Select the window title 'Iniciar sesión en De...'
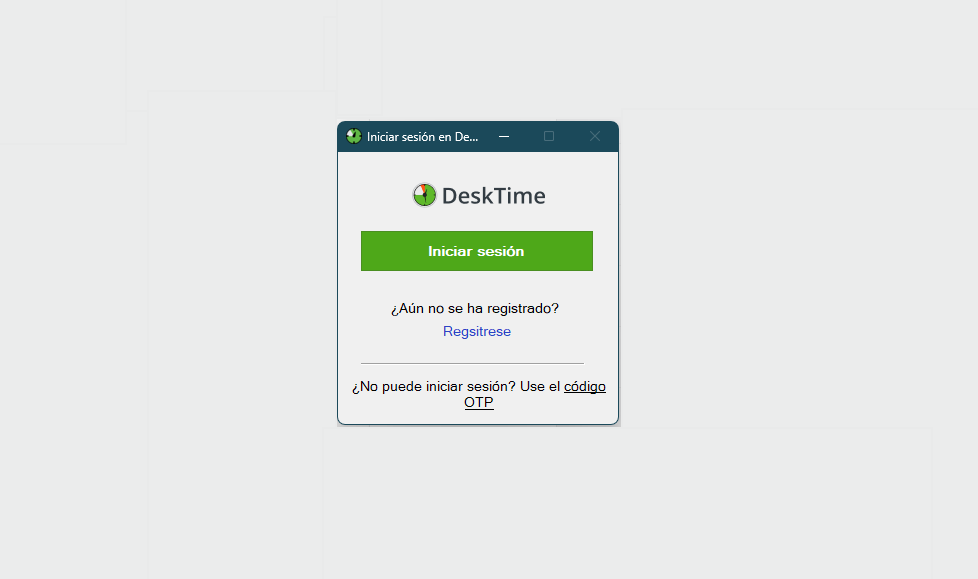Image resolution: width=978 pixels, height=579 pixels. 422,137
